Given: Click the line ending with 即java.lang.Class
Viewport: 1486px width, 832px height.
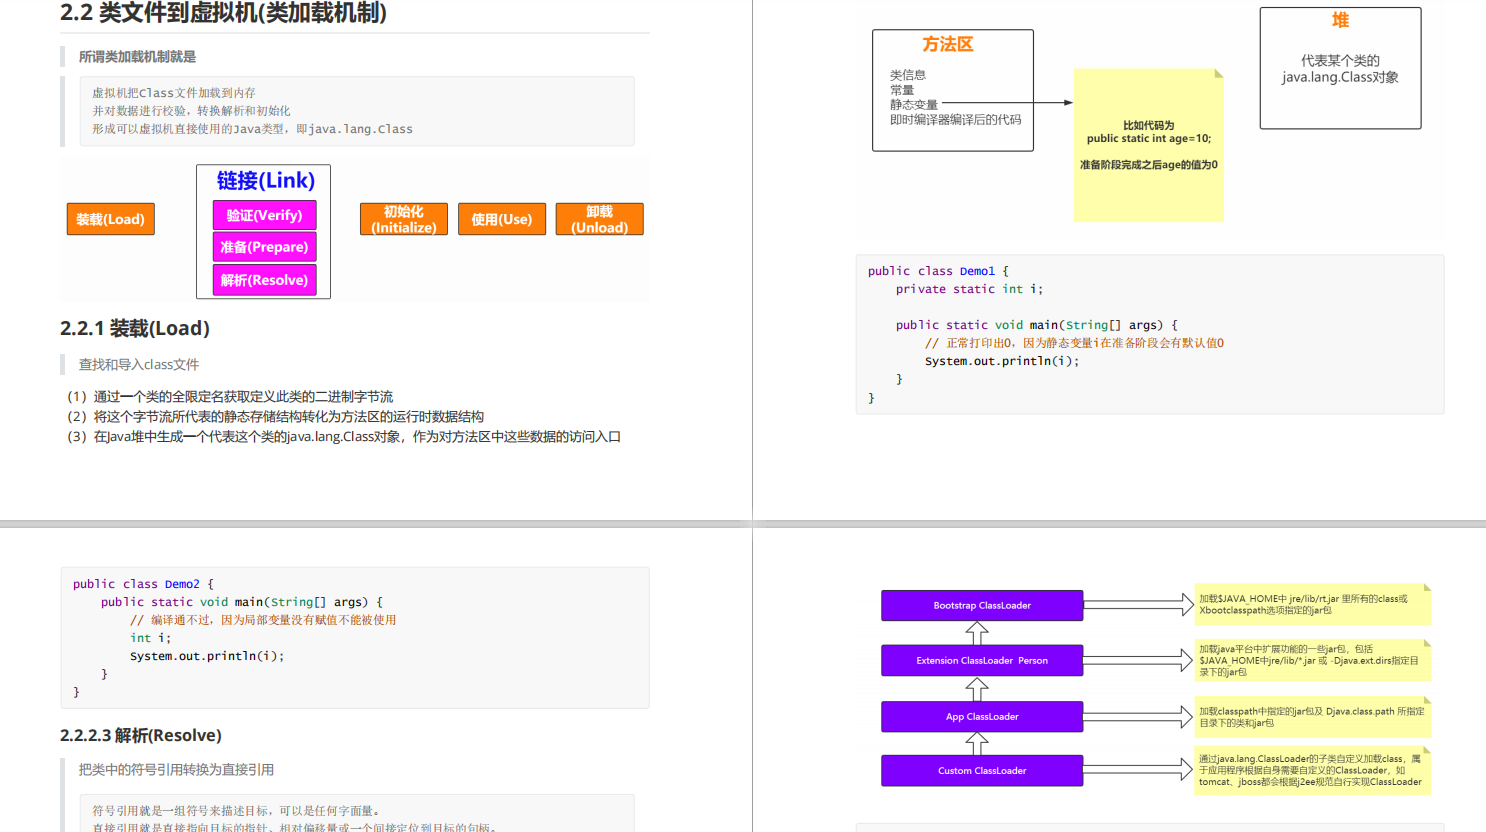Looking at the screenshot, I should (253, 129).
